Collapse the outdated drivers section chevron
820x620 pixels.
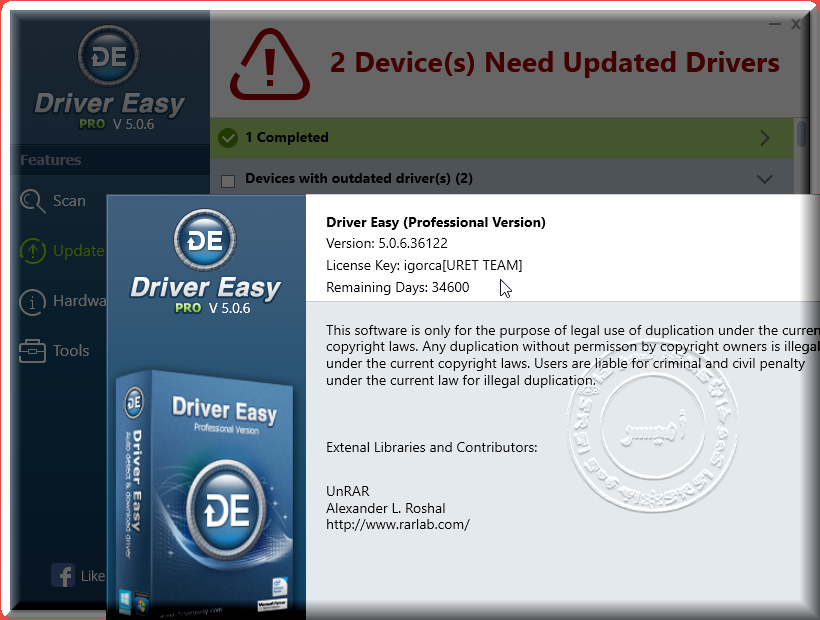click(x=765, y=179)
